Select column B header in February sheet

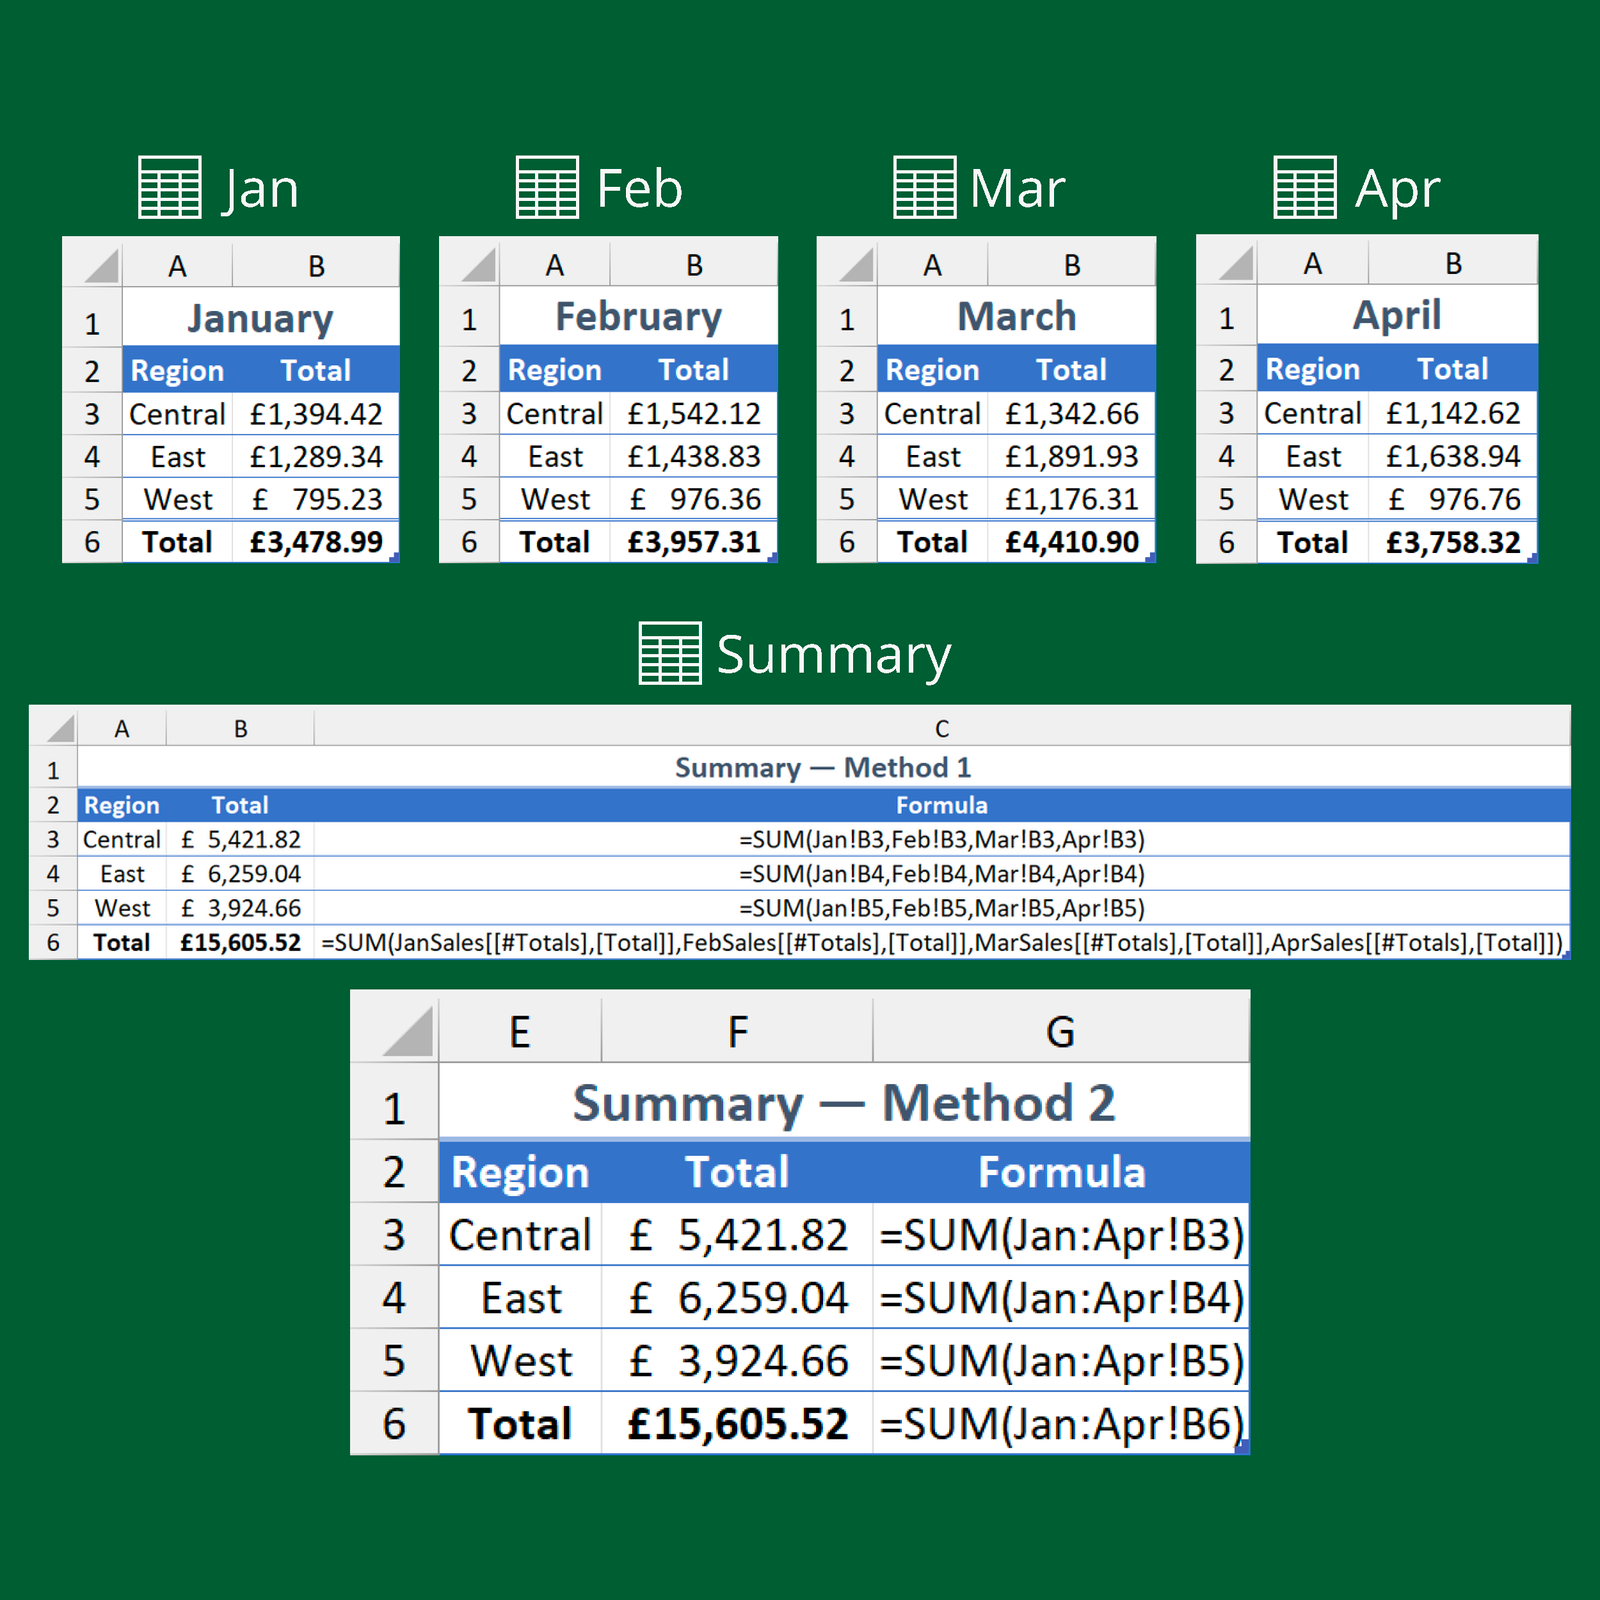[x=694, y=265]
